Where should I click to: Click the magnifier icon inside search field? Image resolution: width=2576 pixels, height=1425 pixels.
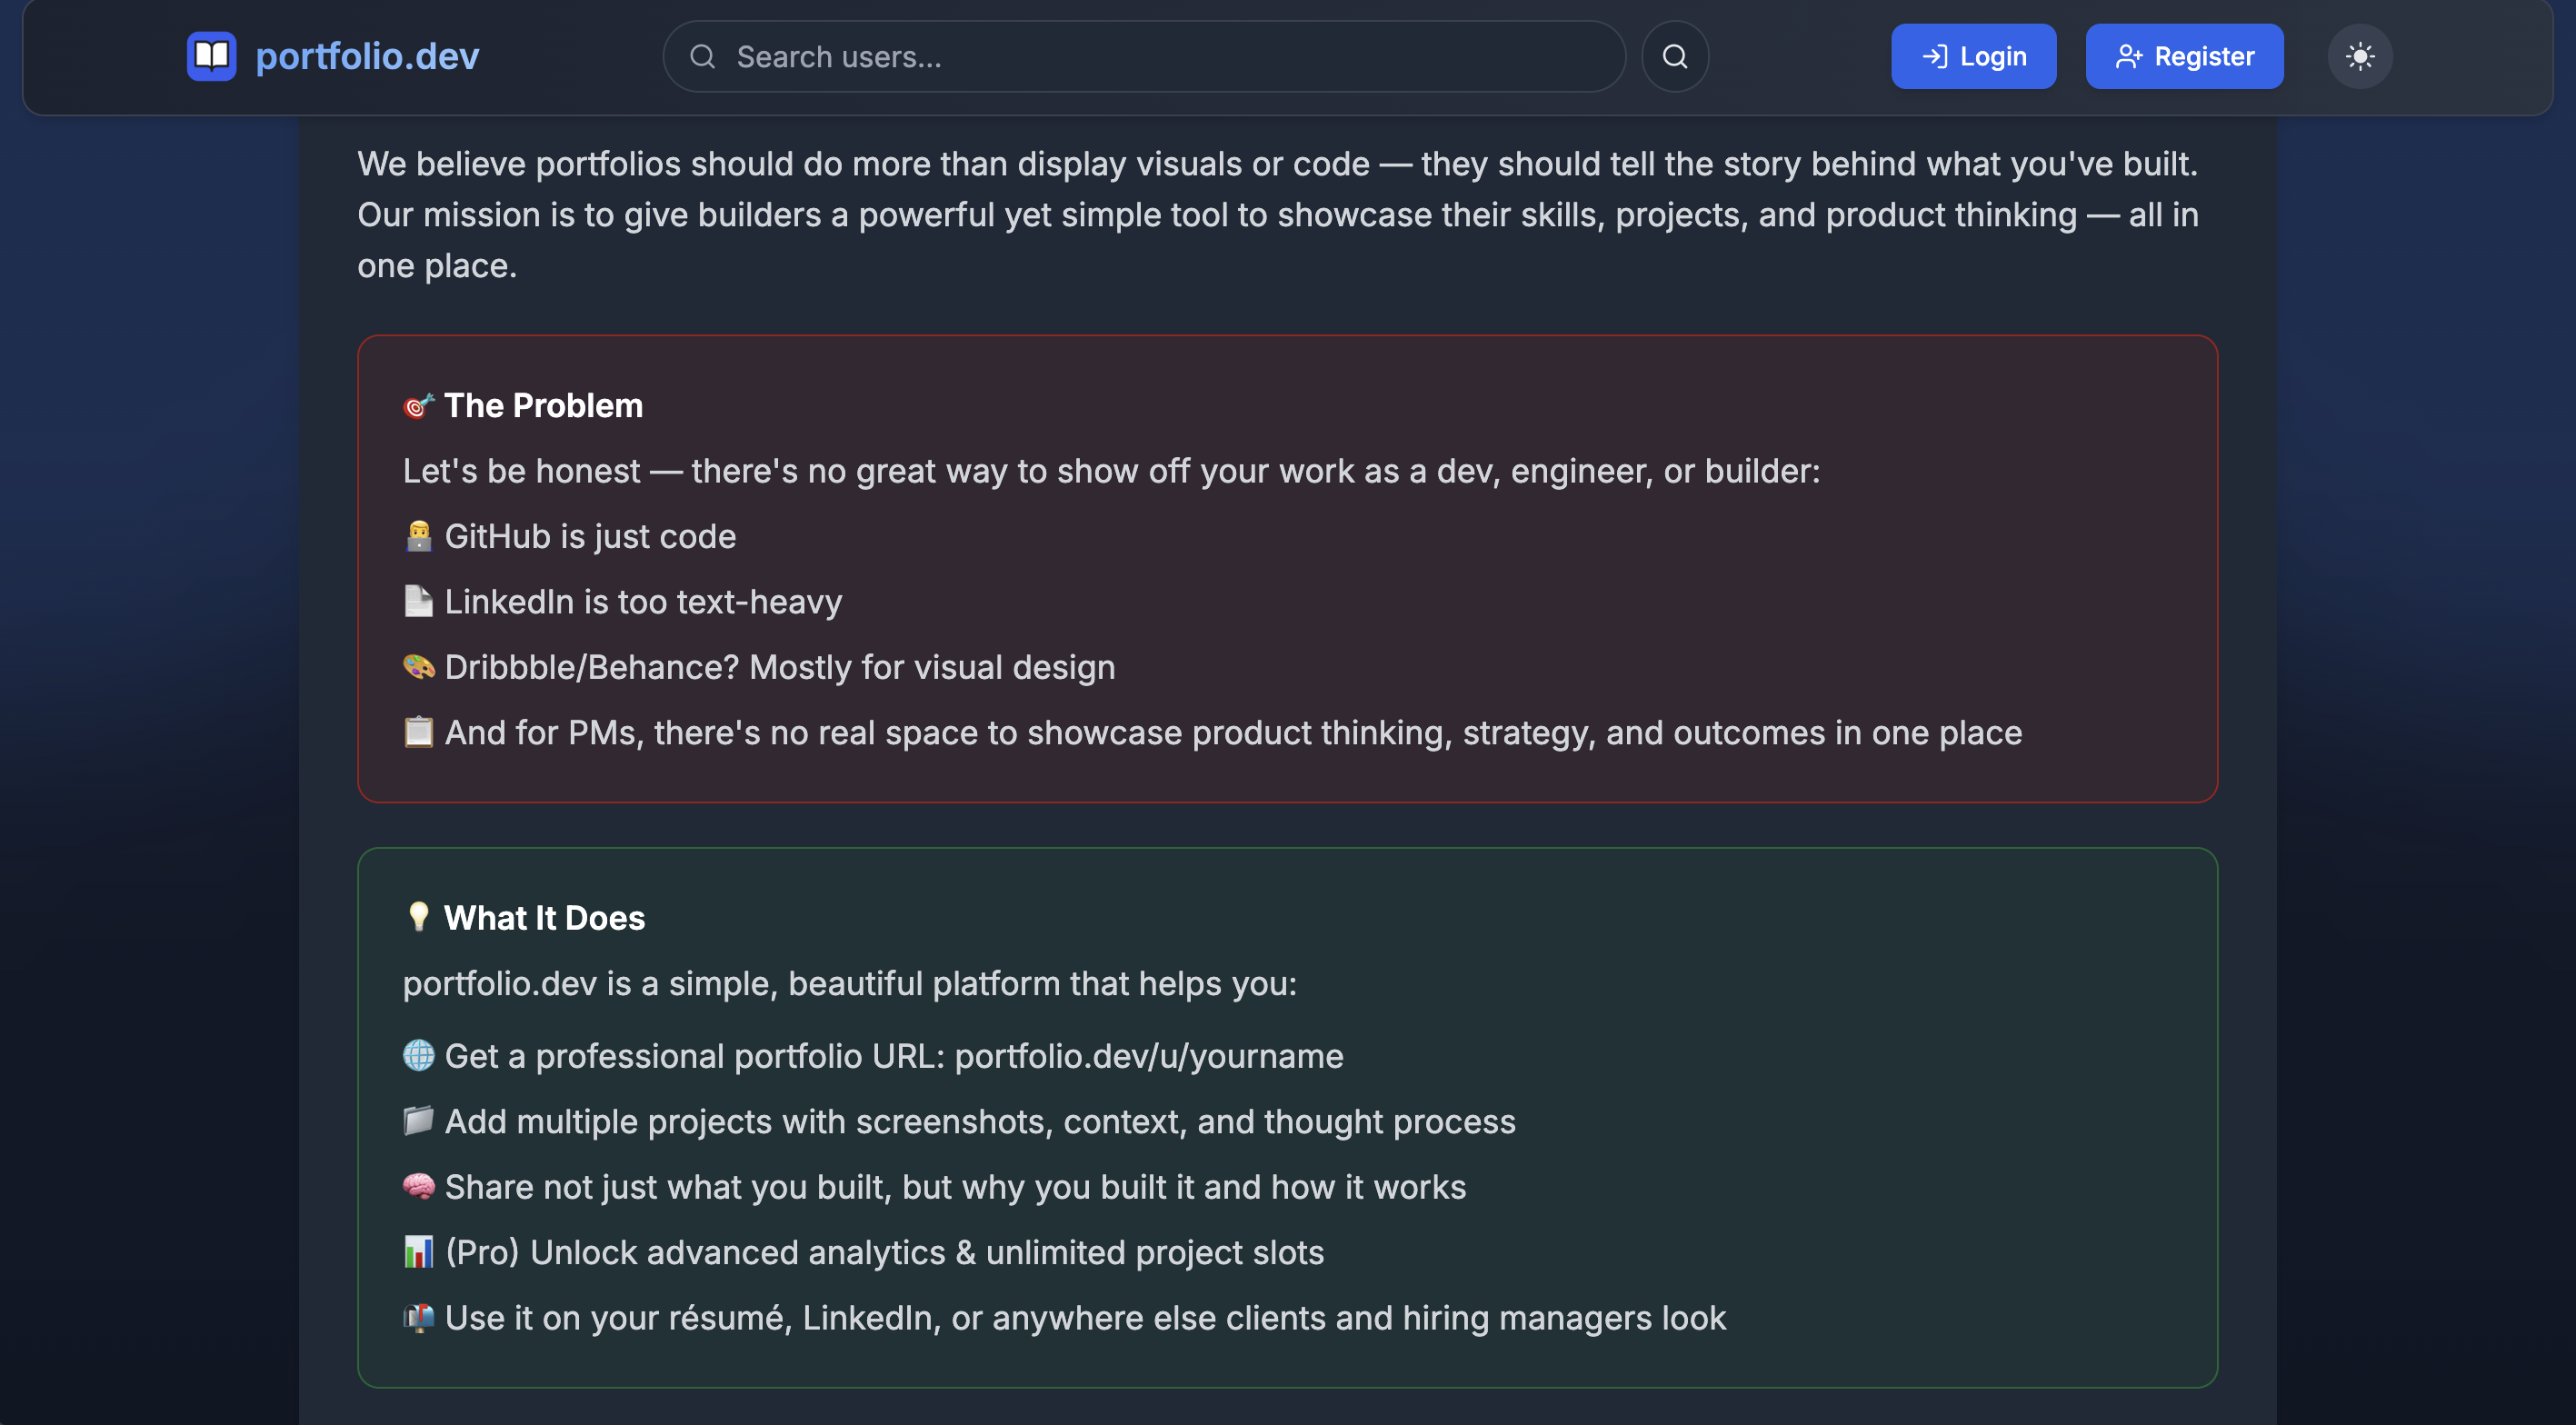pos(703,56)
